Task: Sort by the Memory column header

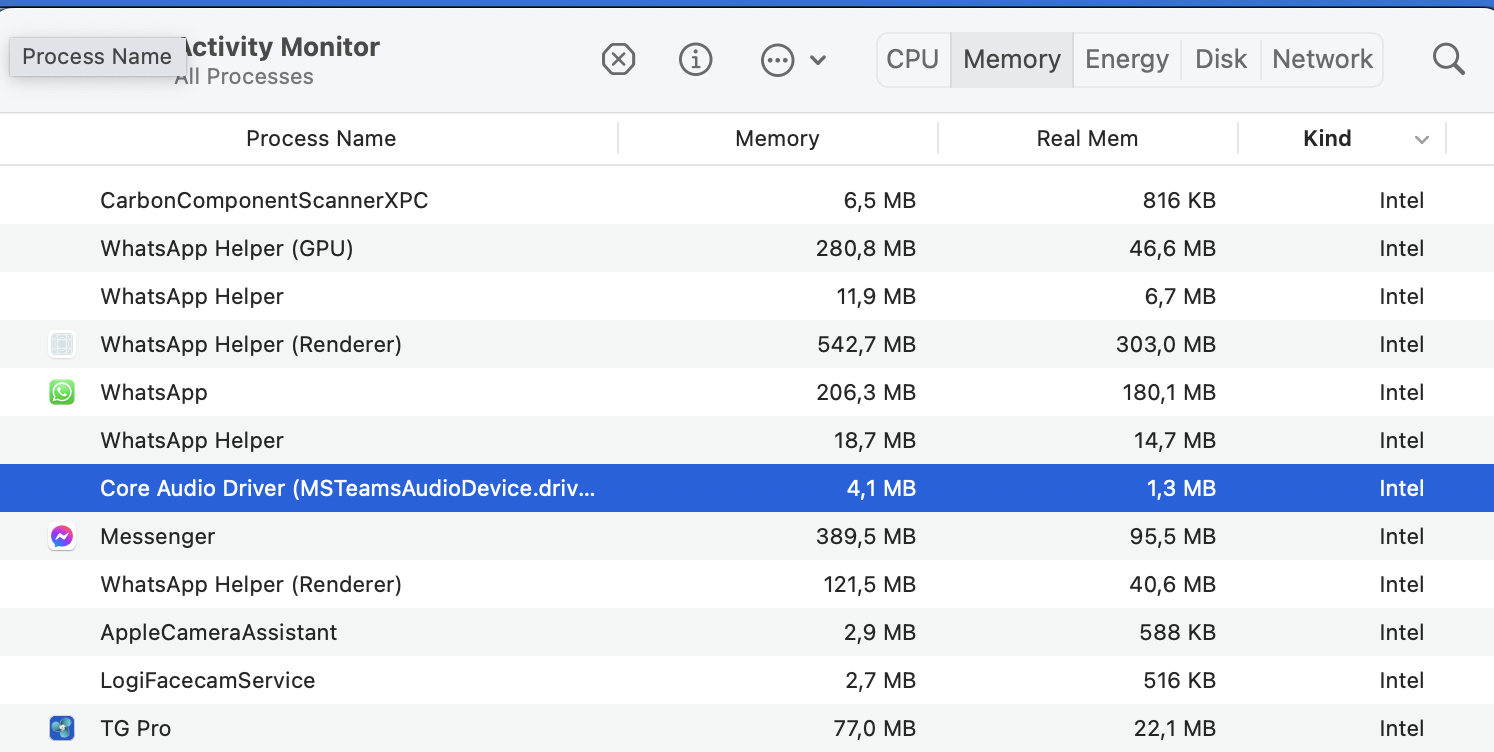Action: [x=777, y=139]
